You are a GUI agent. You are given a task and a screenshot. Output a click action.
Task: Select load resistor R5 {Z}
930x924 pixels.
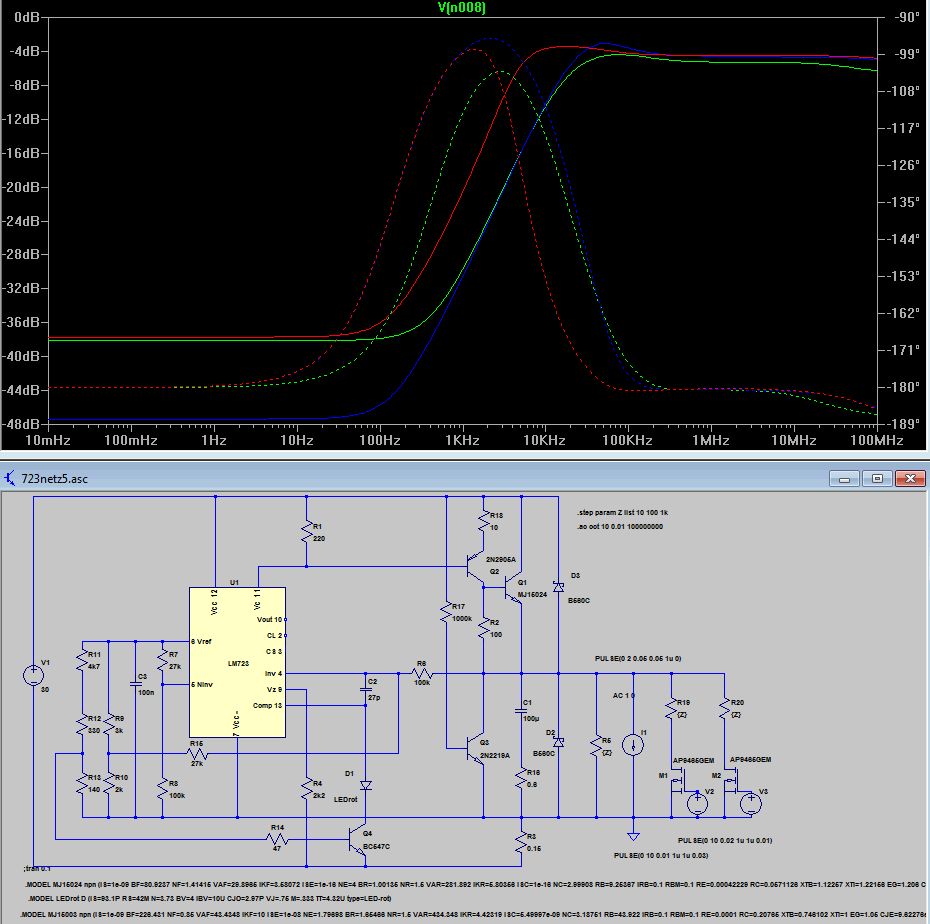pos(597,746)
